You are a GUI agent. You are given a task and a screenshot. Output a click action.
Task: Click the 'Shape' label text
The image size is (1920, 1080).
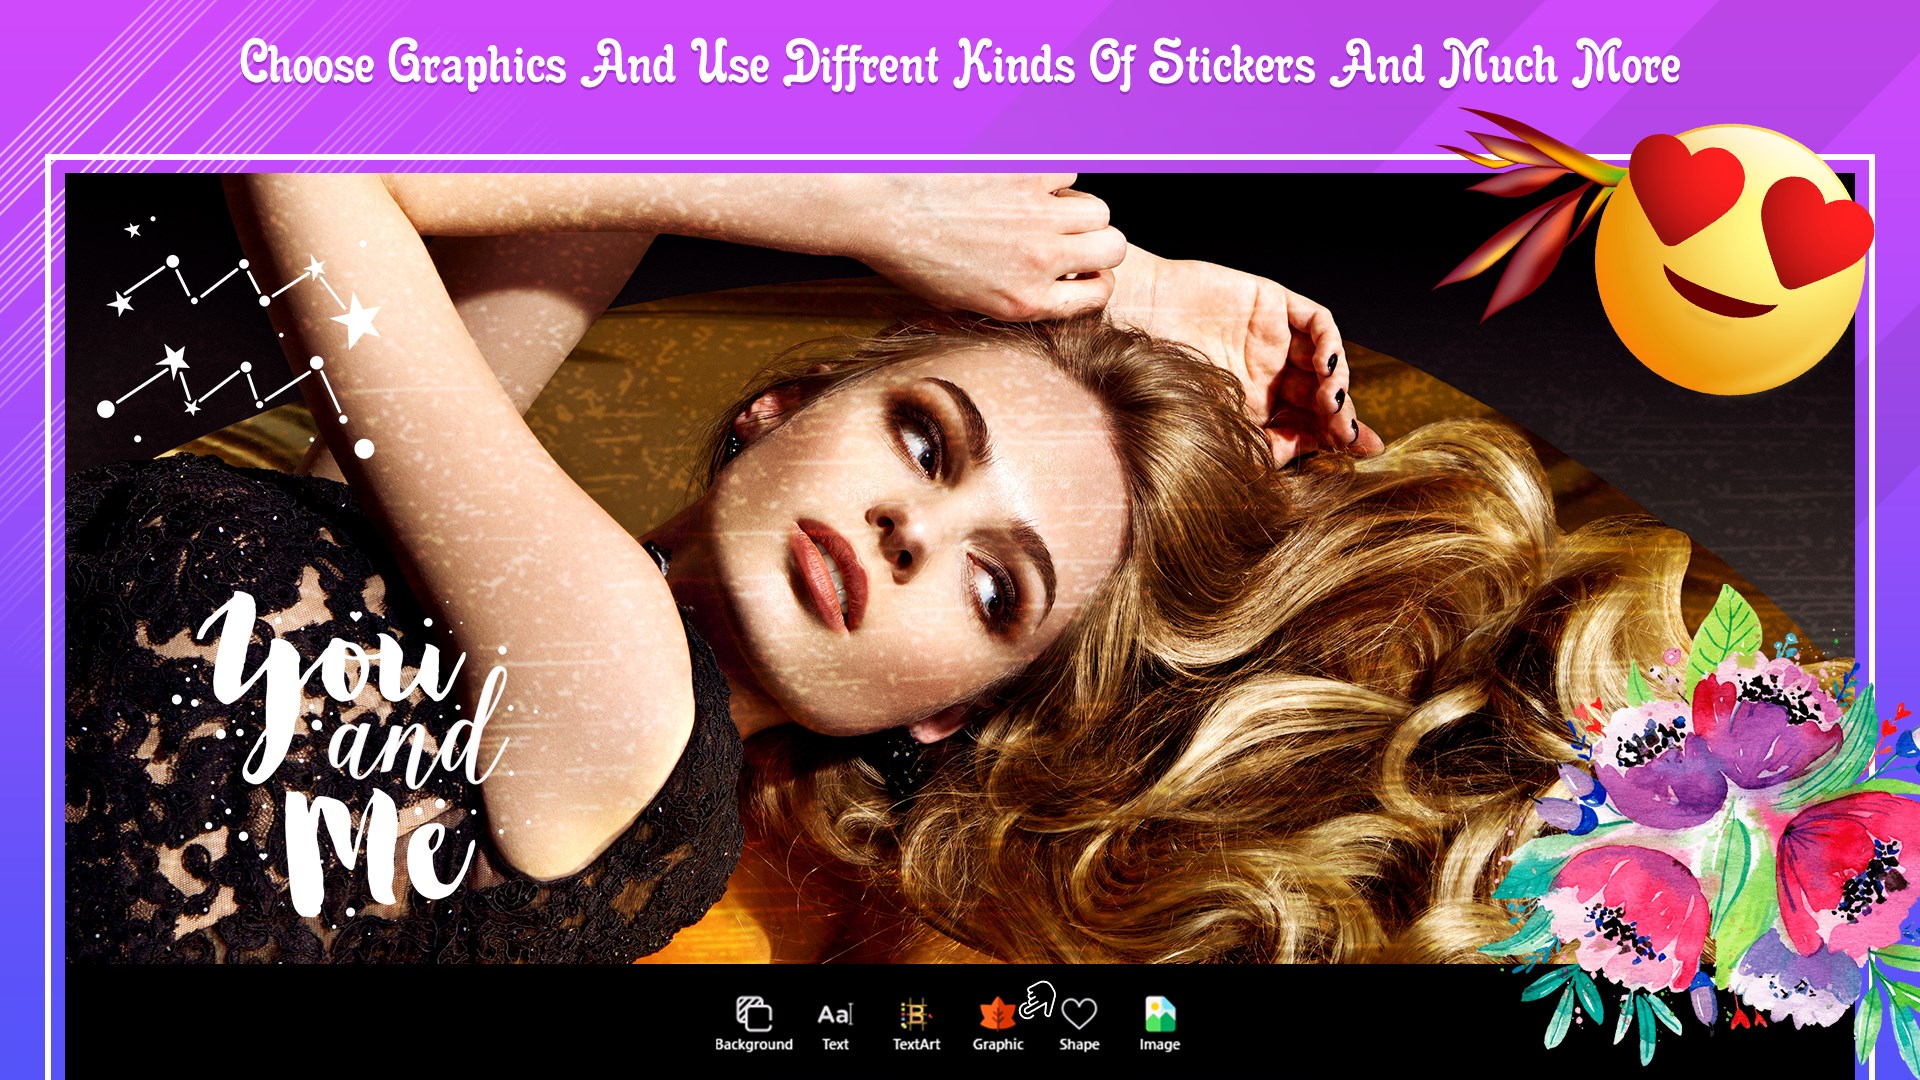click(x=1079, y=1044)
